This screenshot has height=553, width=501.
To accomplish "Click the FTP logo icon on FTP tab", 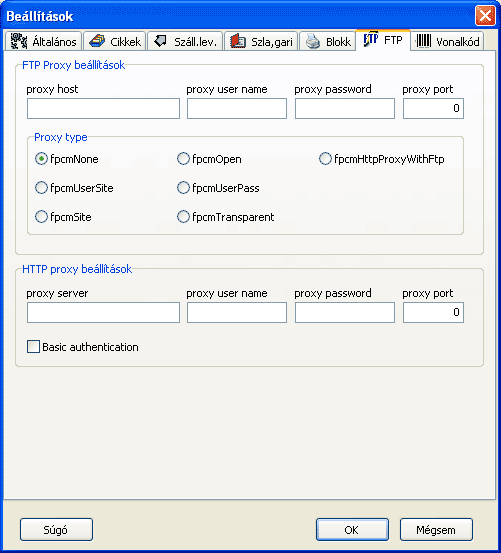I will pyautogui.click(x=371, y=40).
